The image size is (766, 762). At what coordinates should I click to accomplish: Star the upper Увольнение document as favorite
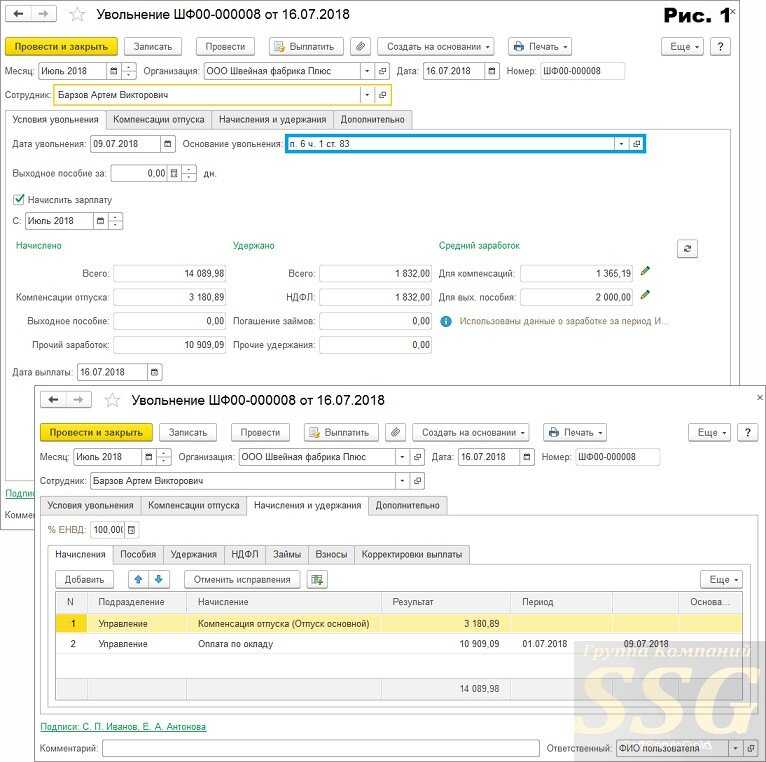click(x=77, y=15)
